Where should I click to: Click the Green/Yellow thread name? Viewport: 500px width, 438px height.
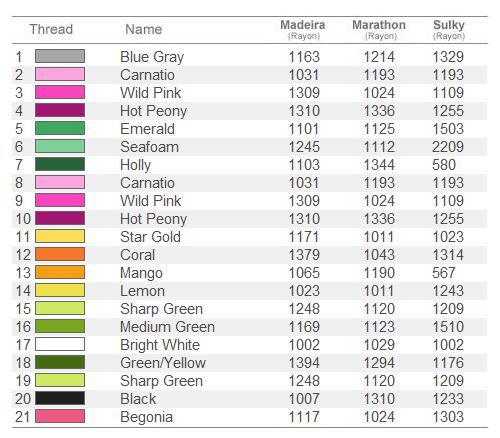[163, 363]
